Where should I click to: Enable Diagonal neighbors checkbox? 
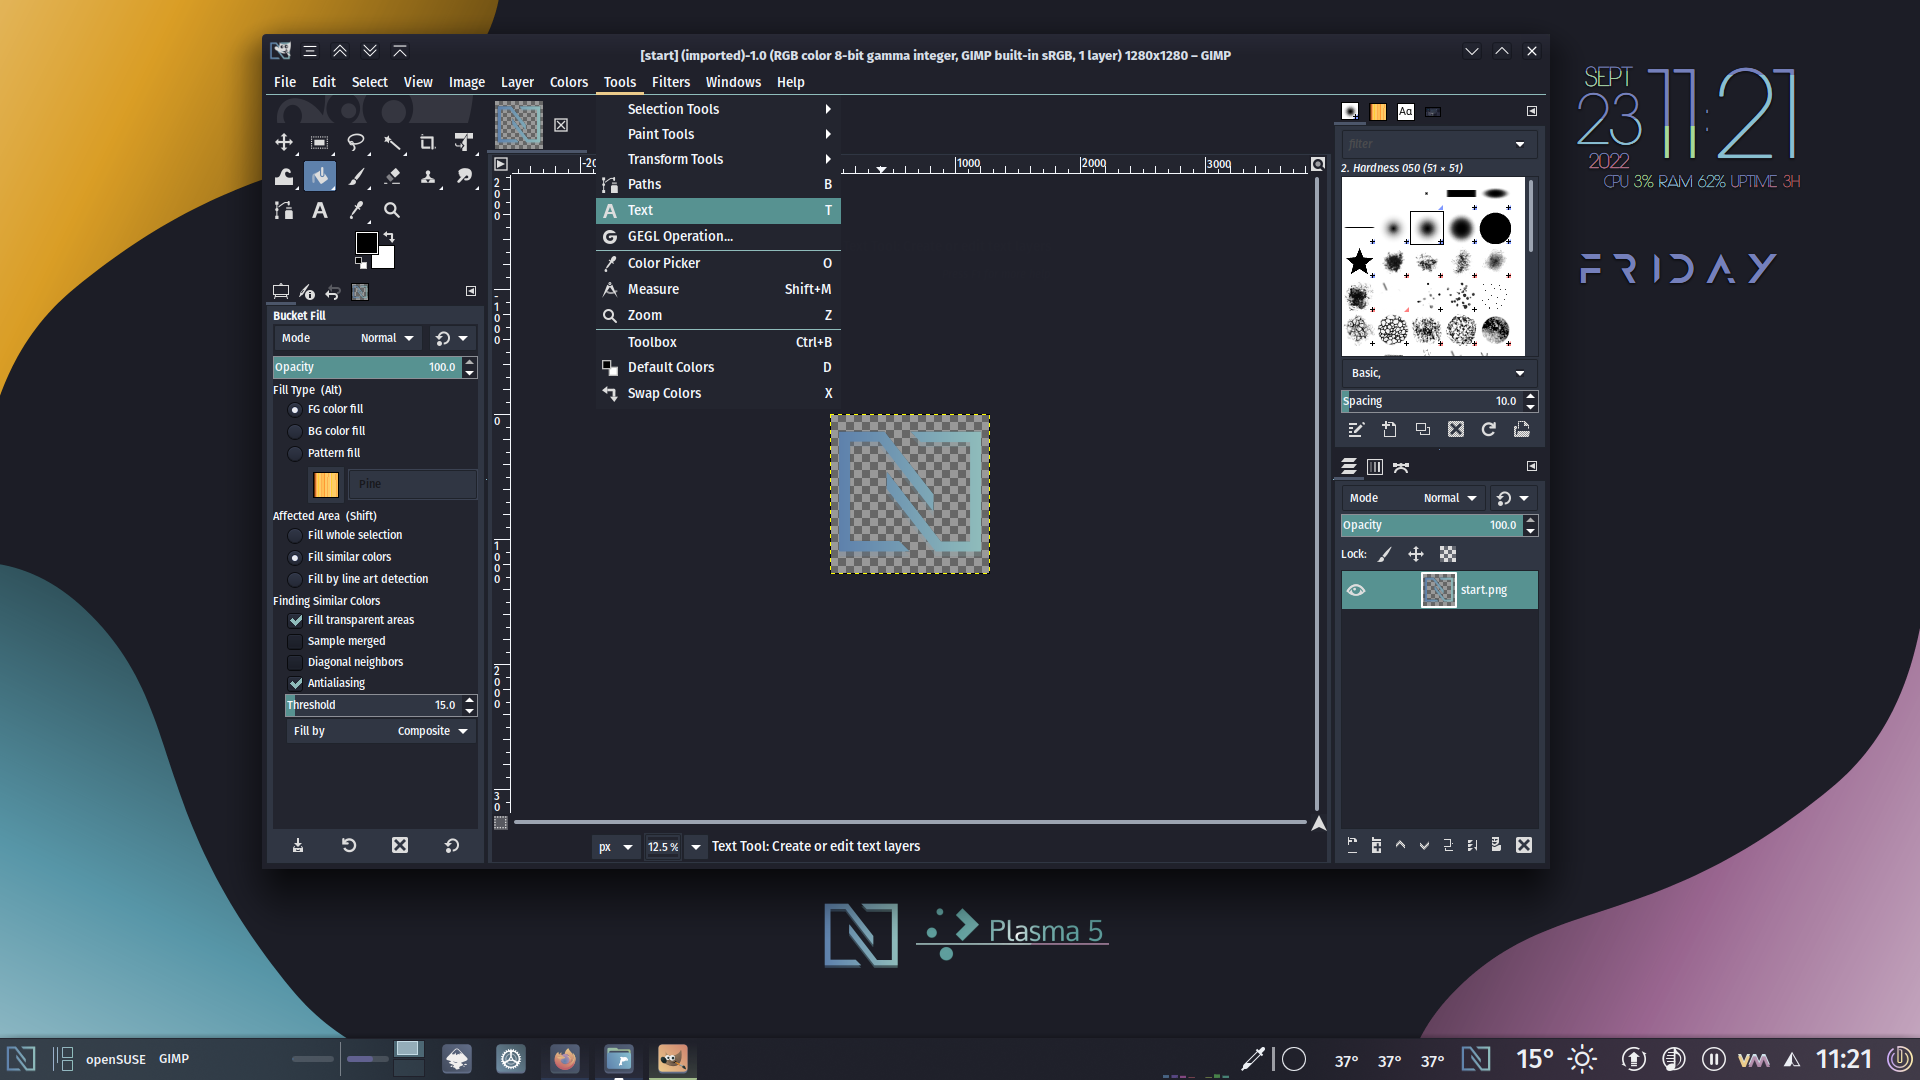tap(295, 663)
